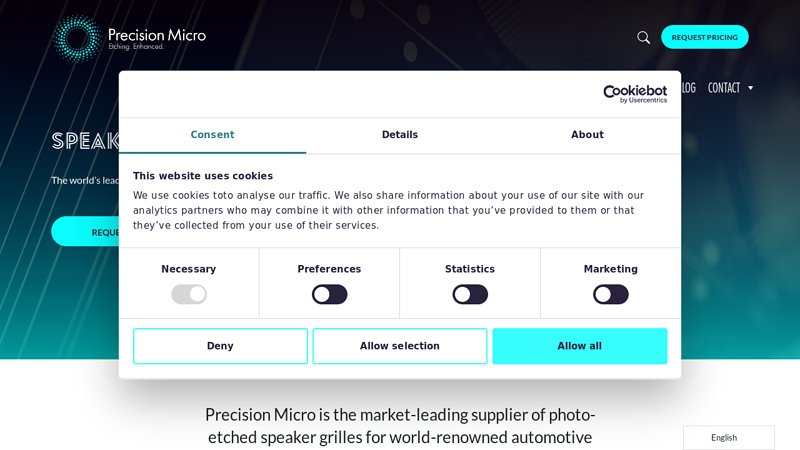
Task: Toggle the Necessary cookies switch
Action: [x=189, y=294]
